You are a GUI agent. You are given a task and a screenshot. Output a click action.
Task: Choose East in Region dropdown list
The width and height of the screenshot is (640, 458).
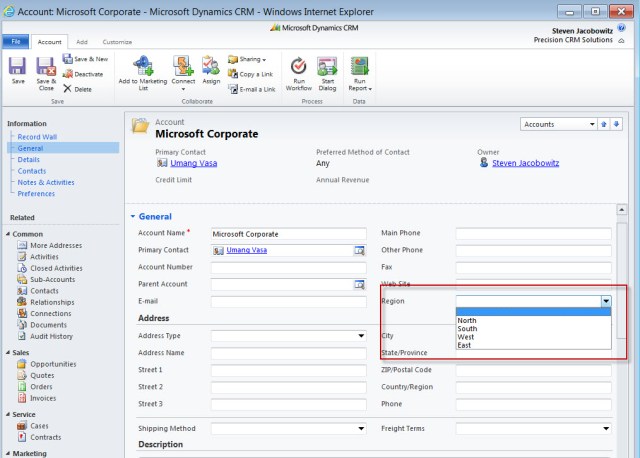pos(465,345)
